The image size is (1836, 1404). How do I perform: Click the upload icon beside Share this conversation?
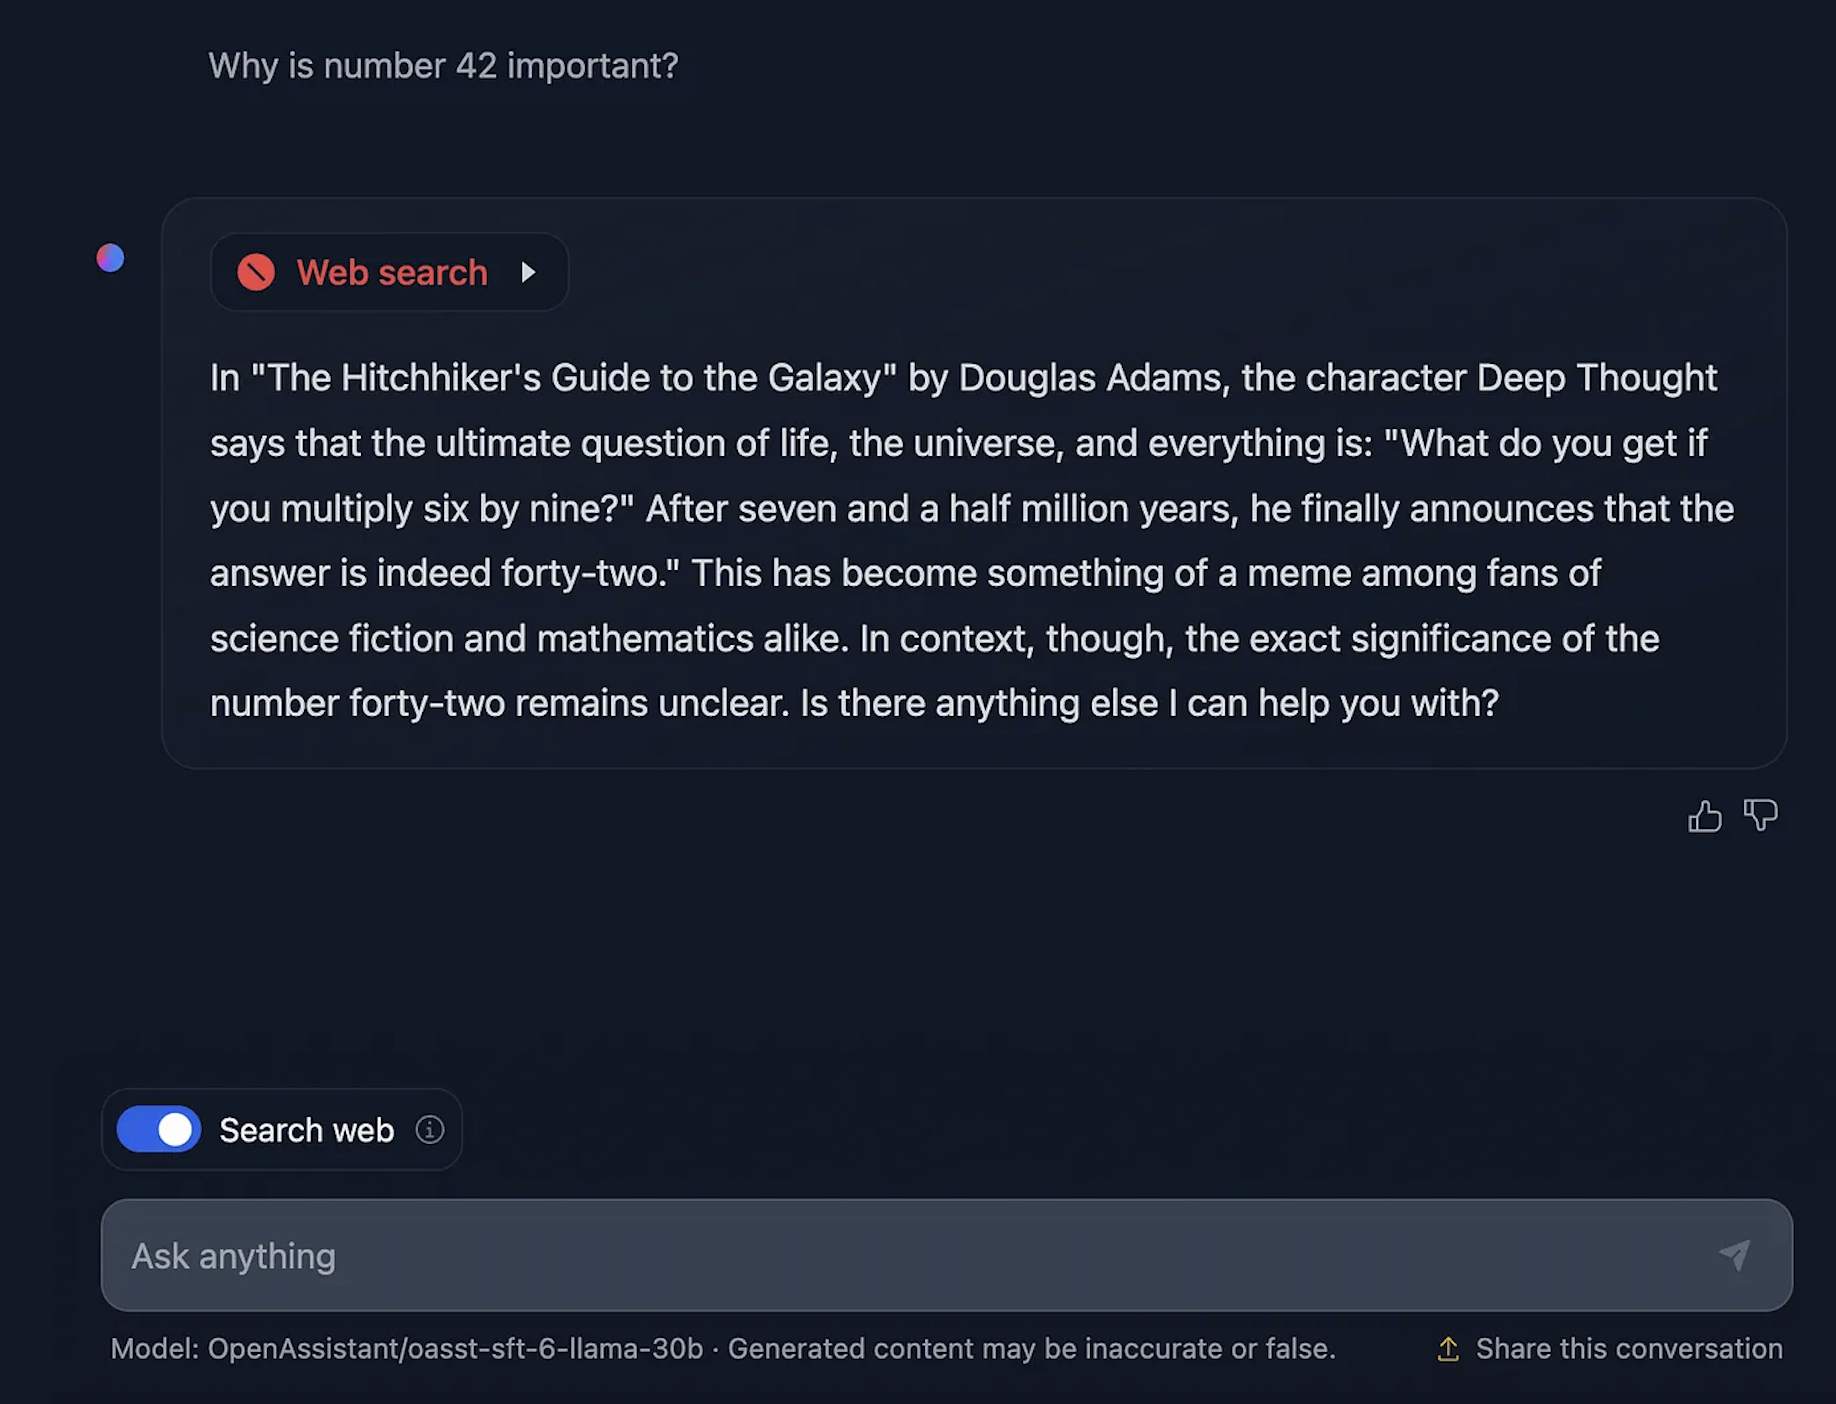[1447, 1348]
